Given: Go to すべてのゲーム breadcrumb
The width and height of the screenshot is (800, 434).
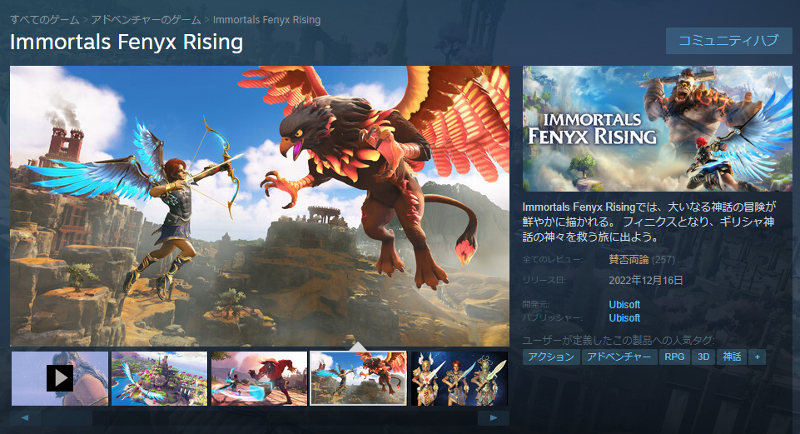Looking at the screenshot, I should click(x=45, y=20).
